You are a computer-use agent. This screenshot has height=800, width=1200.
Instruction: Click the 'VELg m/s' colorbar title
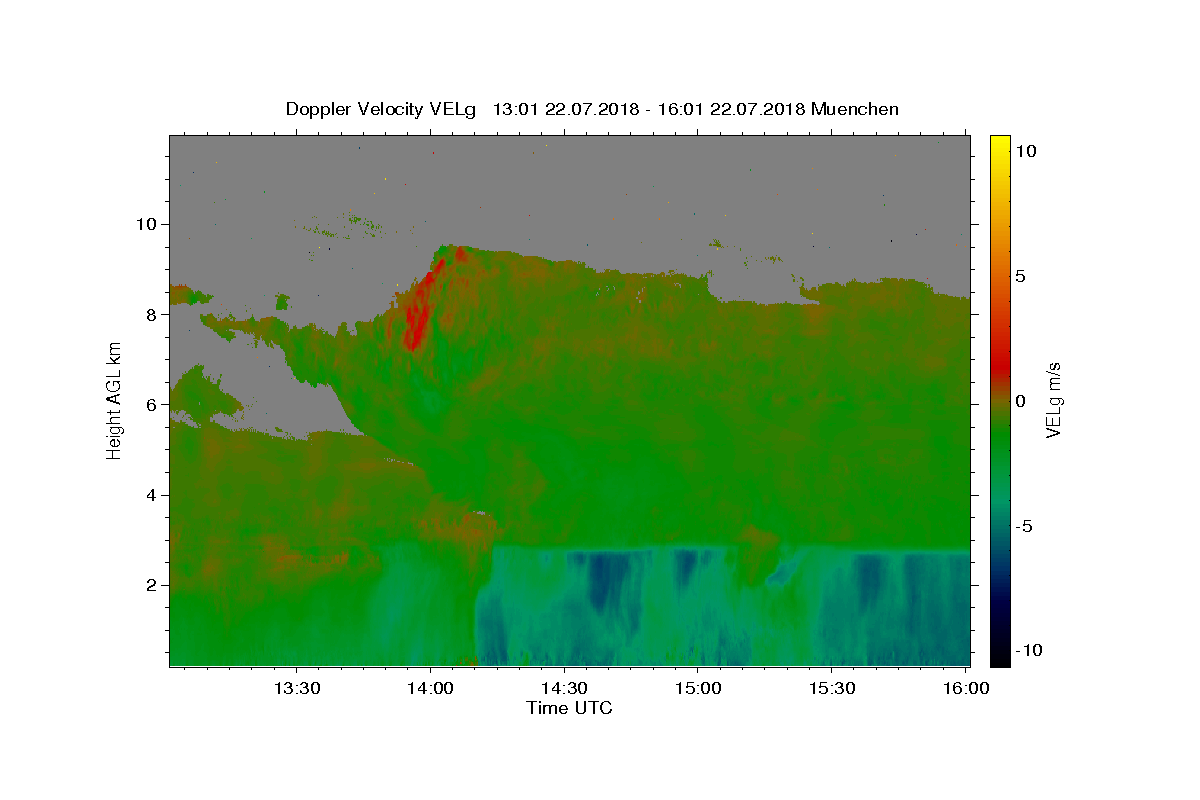(x=1053, y=400)
